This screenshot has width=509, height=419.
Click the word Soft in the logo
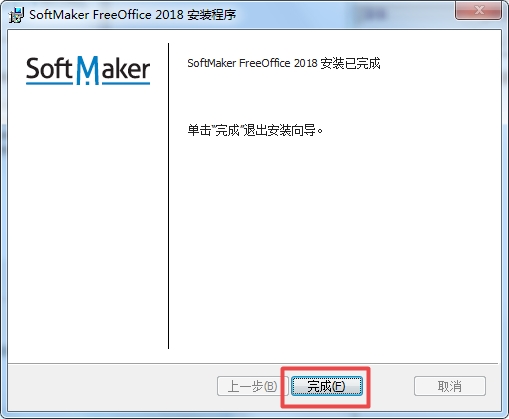[x=49, y=69]
